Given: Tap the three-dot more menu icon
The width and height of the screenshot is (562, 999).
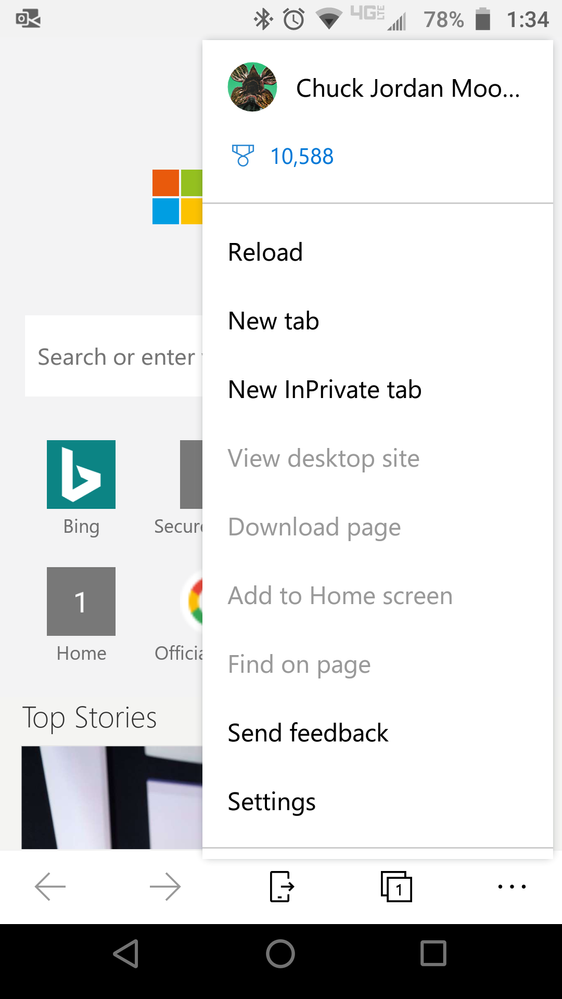Looking at the screenshot, I should (x=512, y=886).
